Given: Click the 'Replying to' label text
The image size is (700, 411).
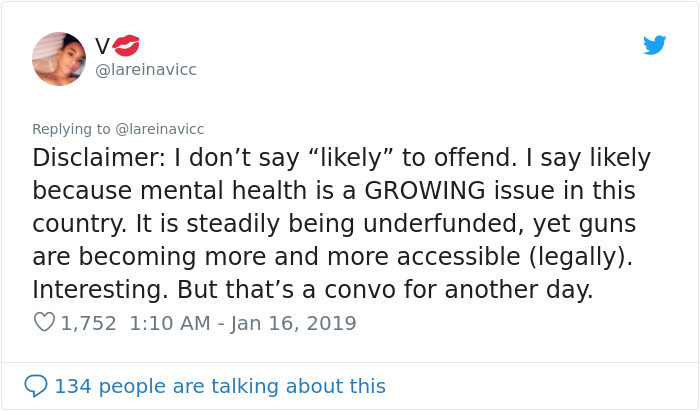Looking at the screenshot, I should [x=71, y=129].
